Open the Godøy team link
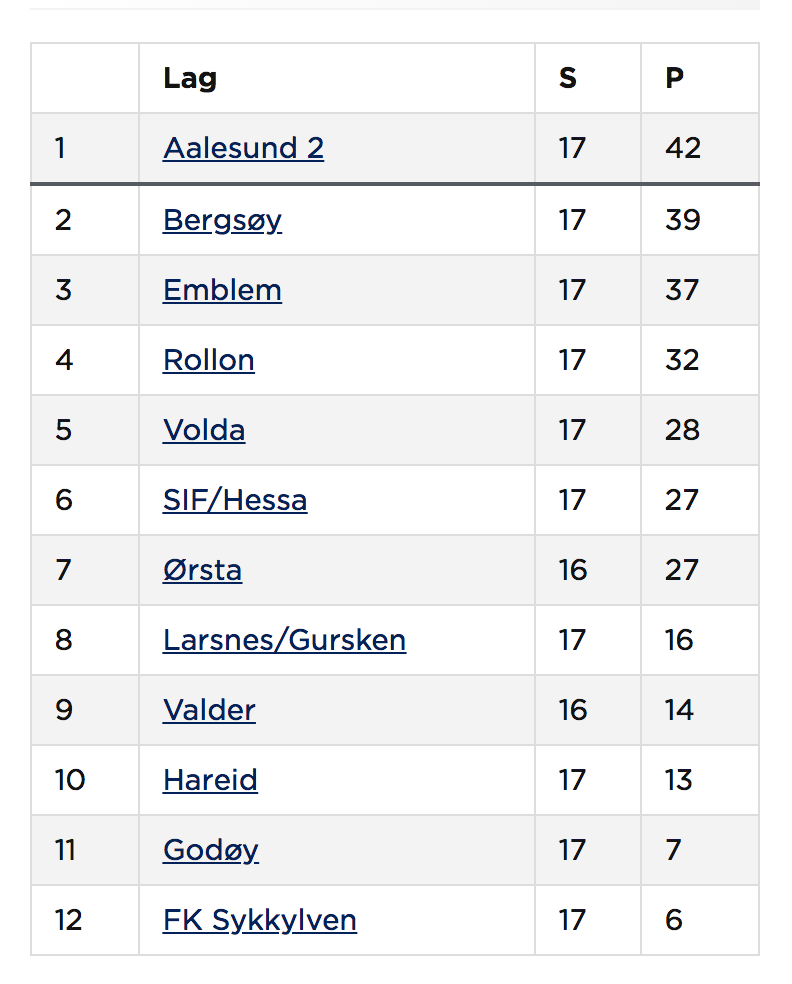792x984 pixels. (x=210, y=849)
